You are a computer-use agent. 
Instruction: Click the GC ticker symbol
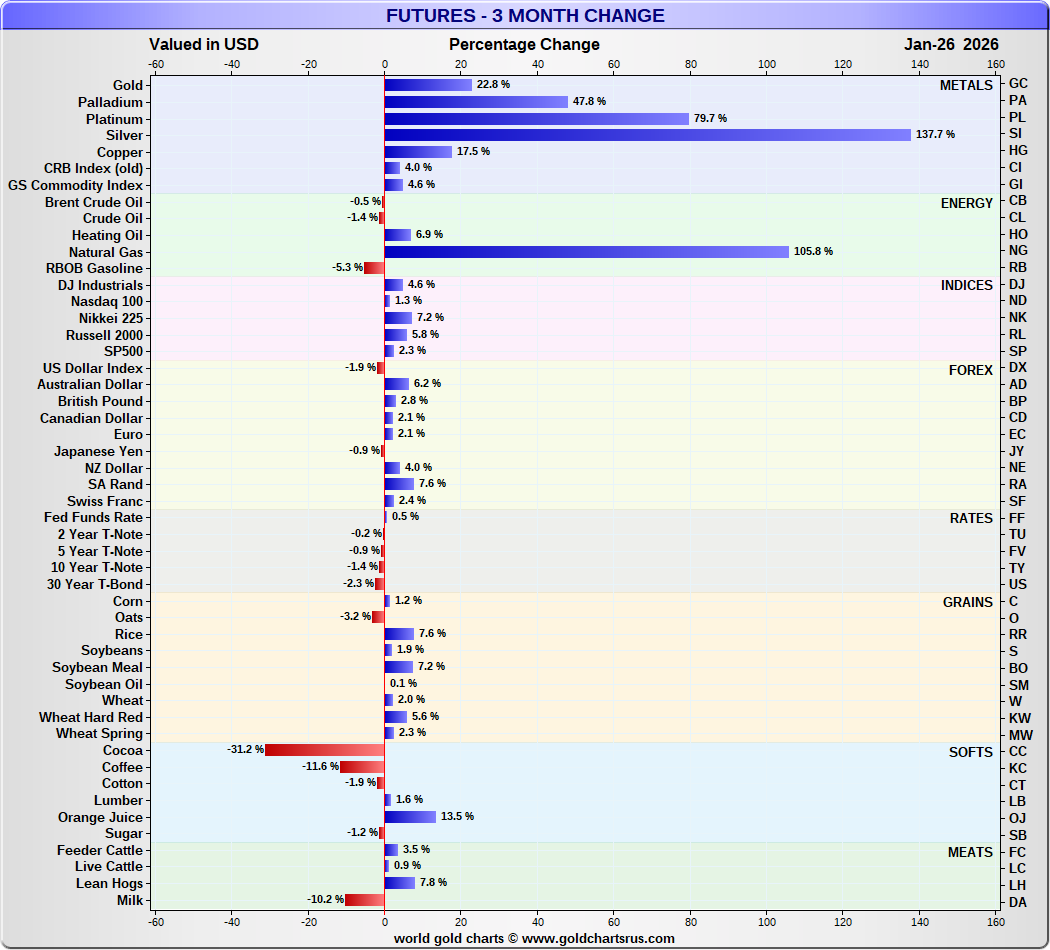[x=1018, y=83]
